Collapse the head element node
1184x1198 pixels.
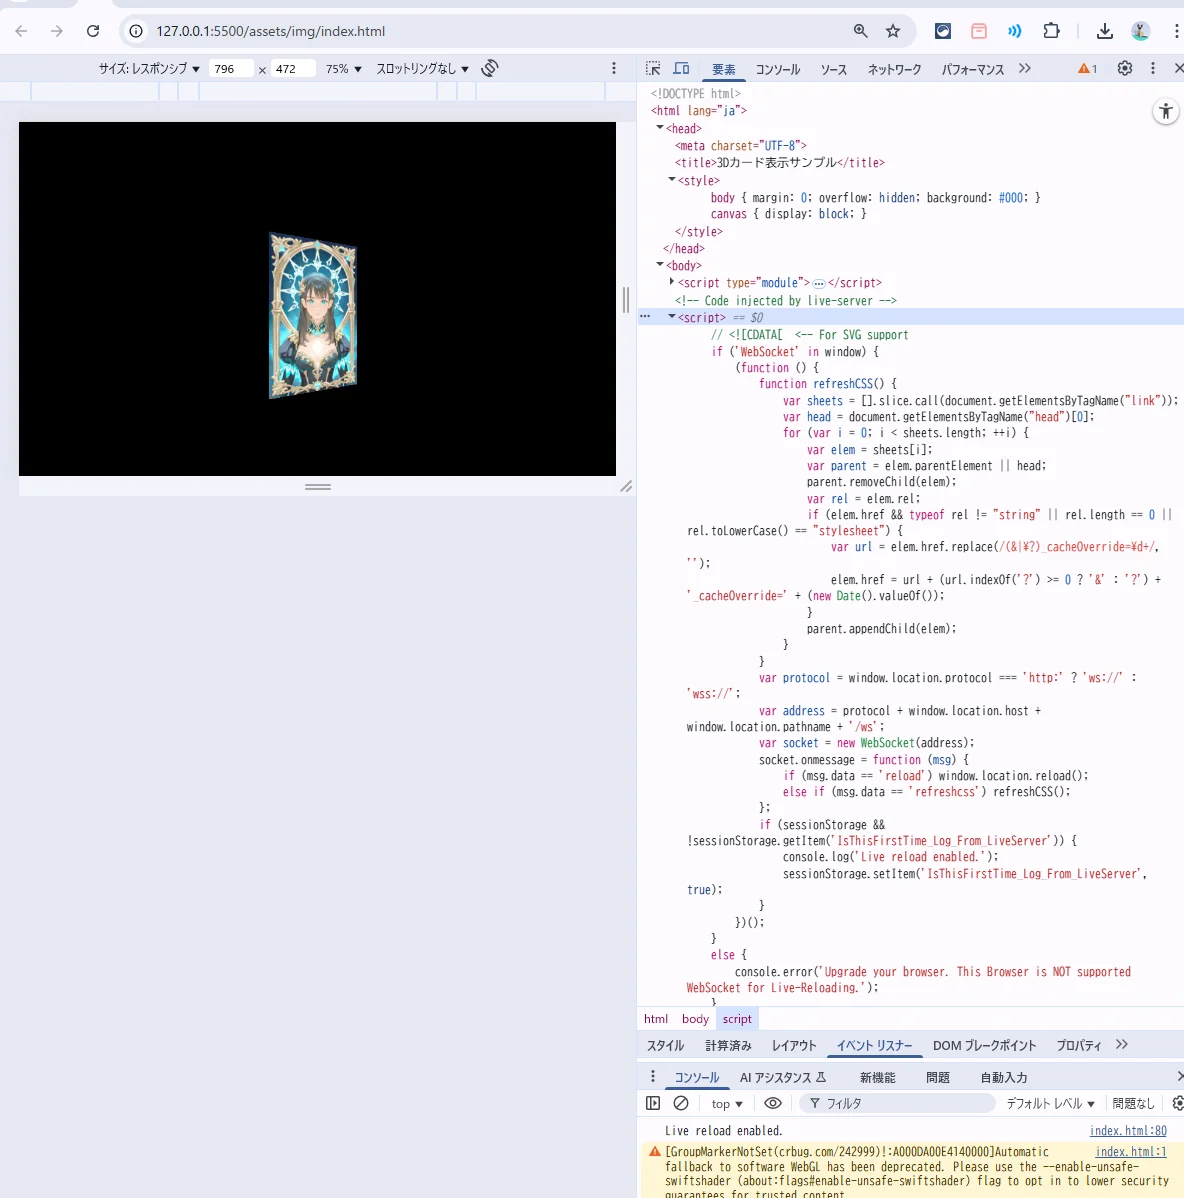660,128
